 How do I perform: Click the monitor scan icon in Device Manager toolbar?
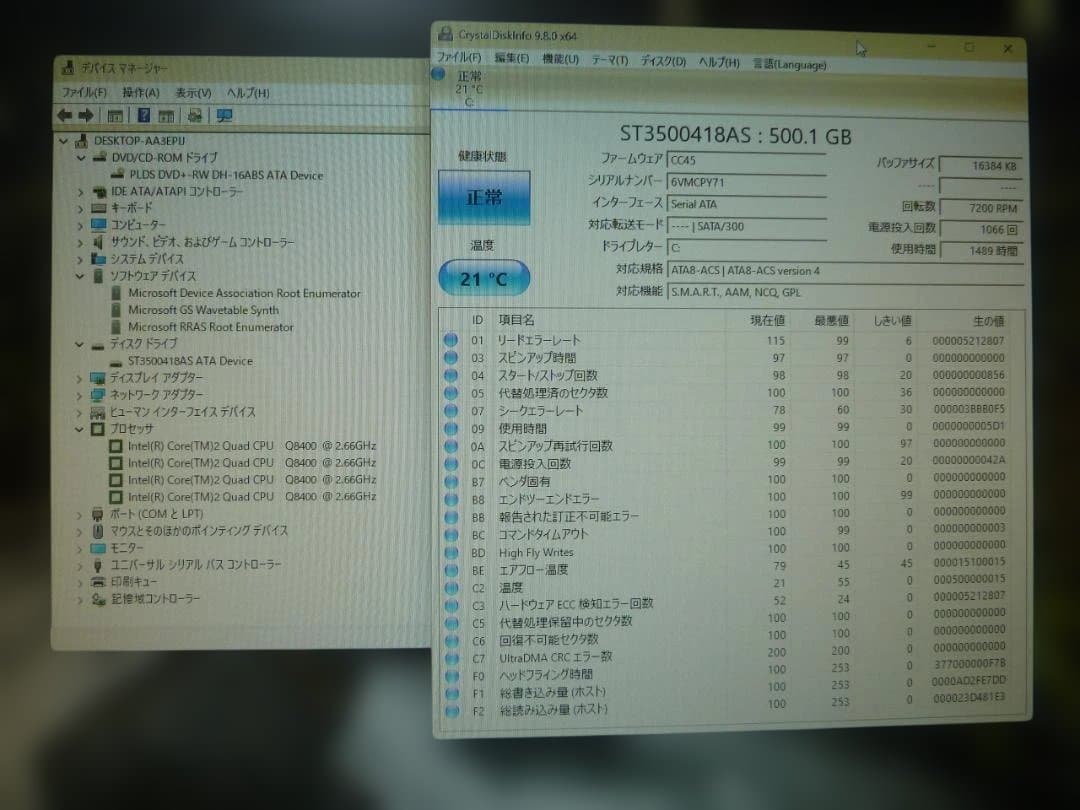click(x=225, y=115)
